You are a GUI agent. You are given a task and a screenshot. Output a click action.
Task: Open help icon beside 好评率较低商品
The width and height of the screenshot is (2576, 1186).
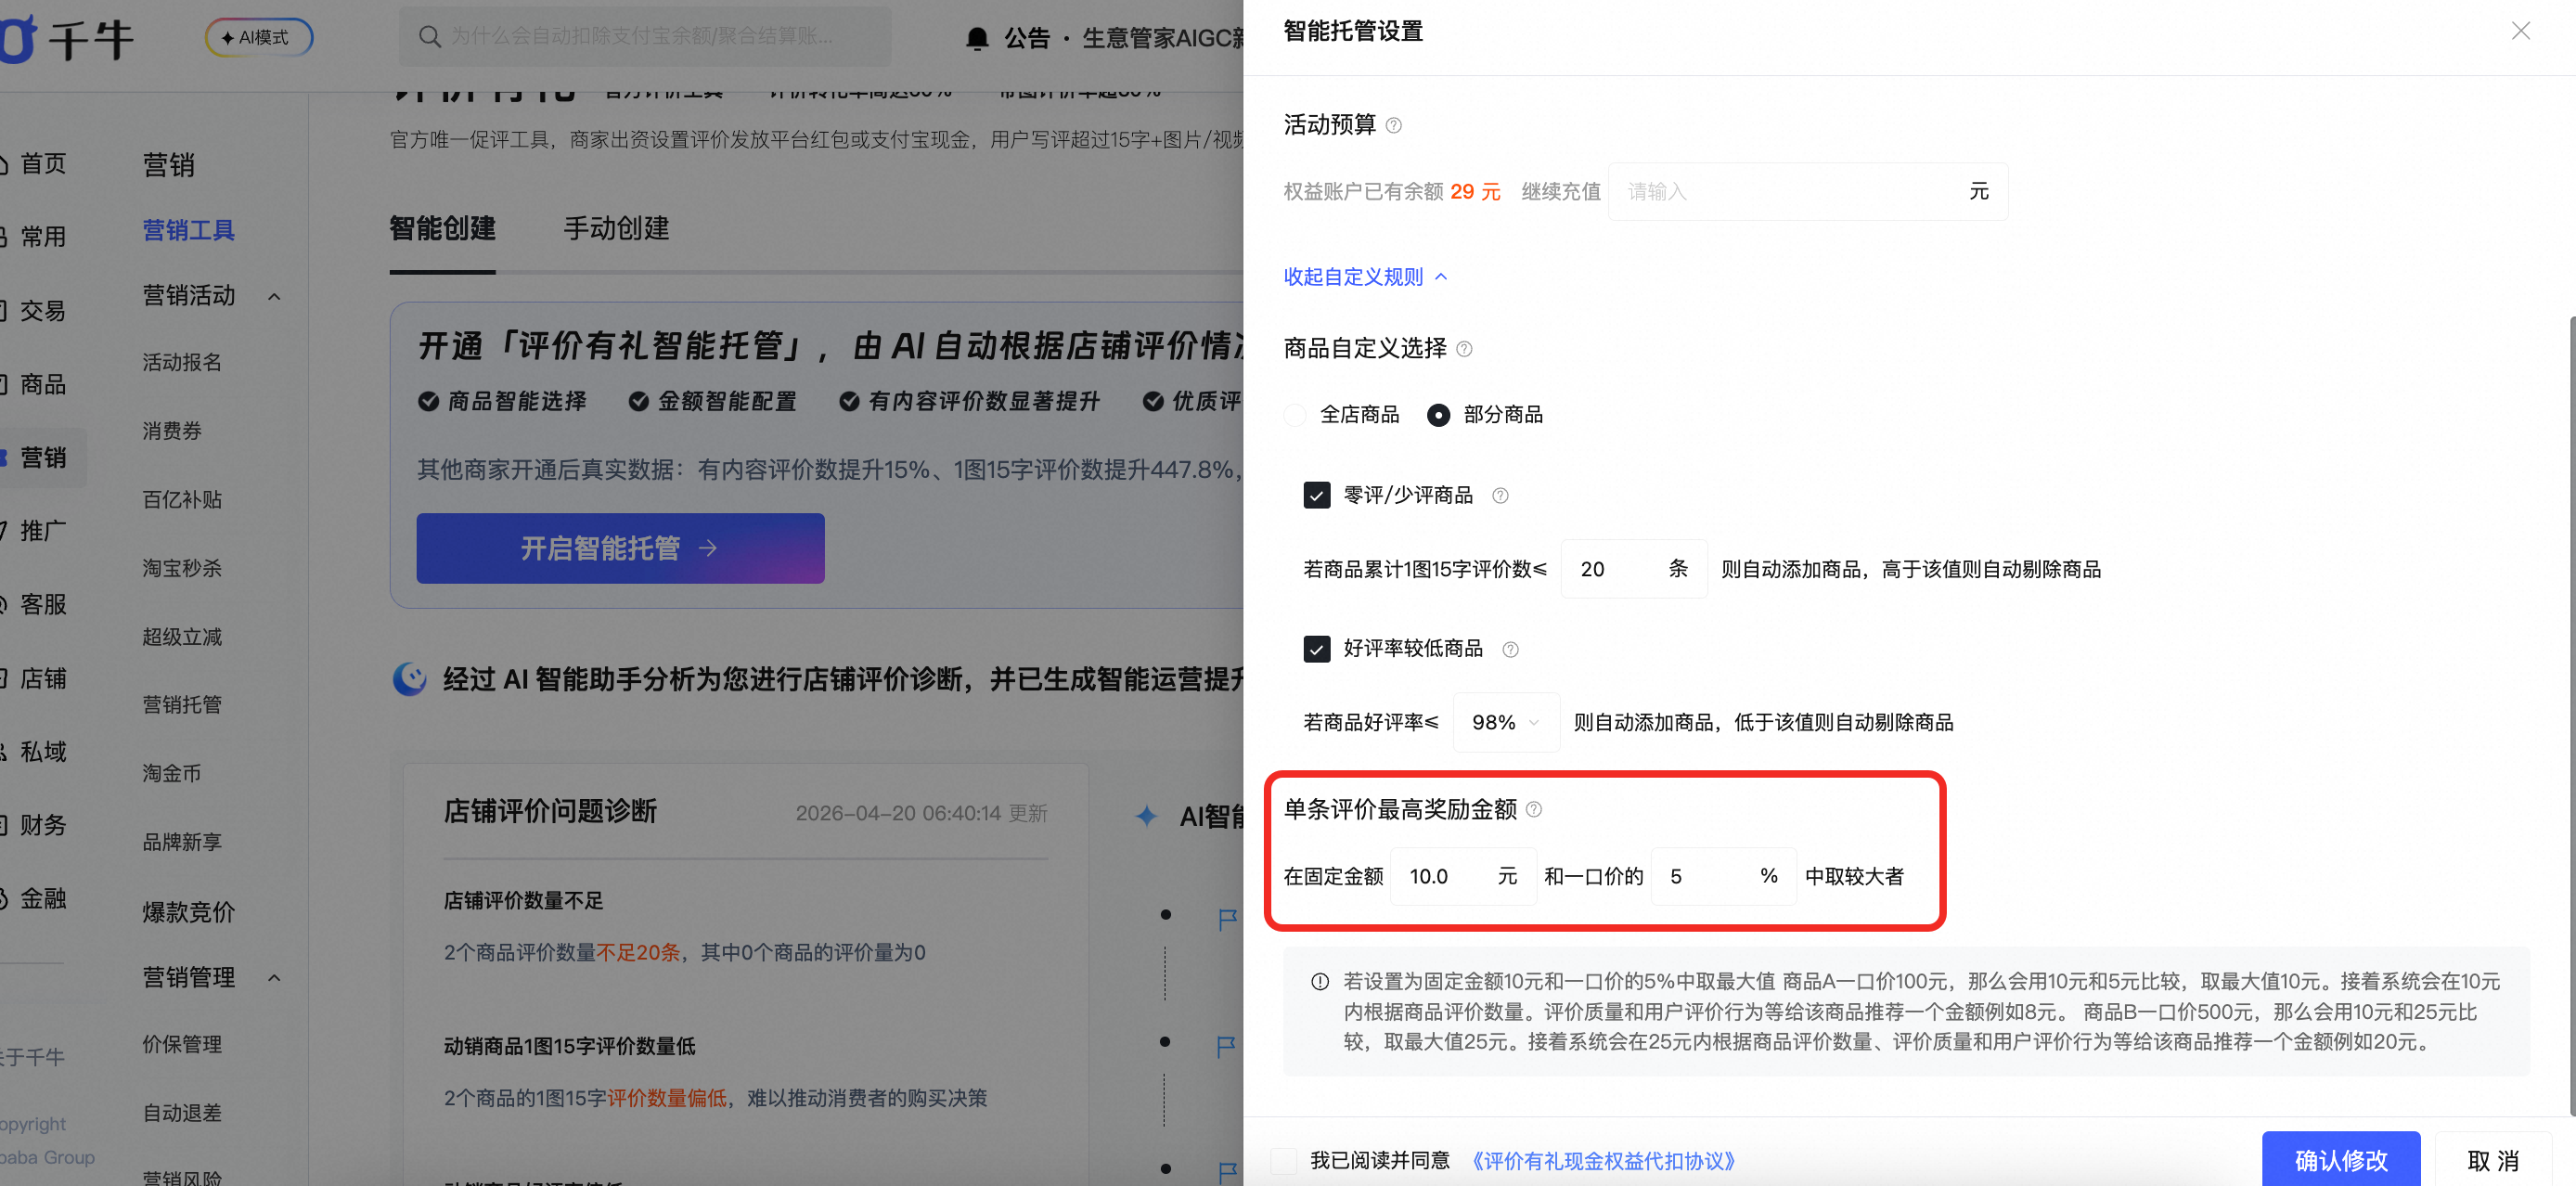[x=1510, y=650]
